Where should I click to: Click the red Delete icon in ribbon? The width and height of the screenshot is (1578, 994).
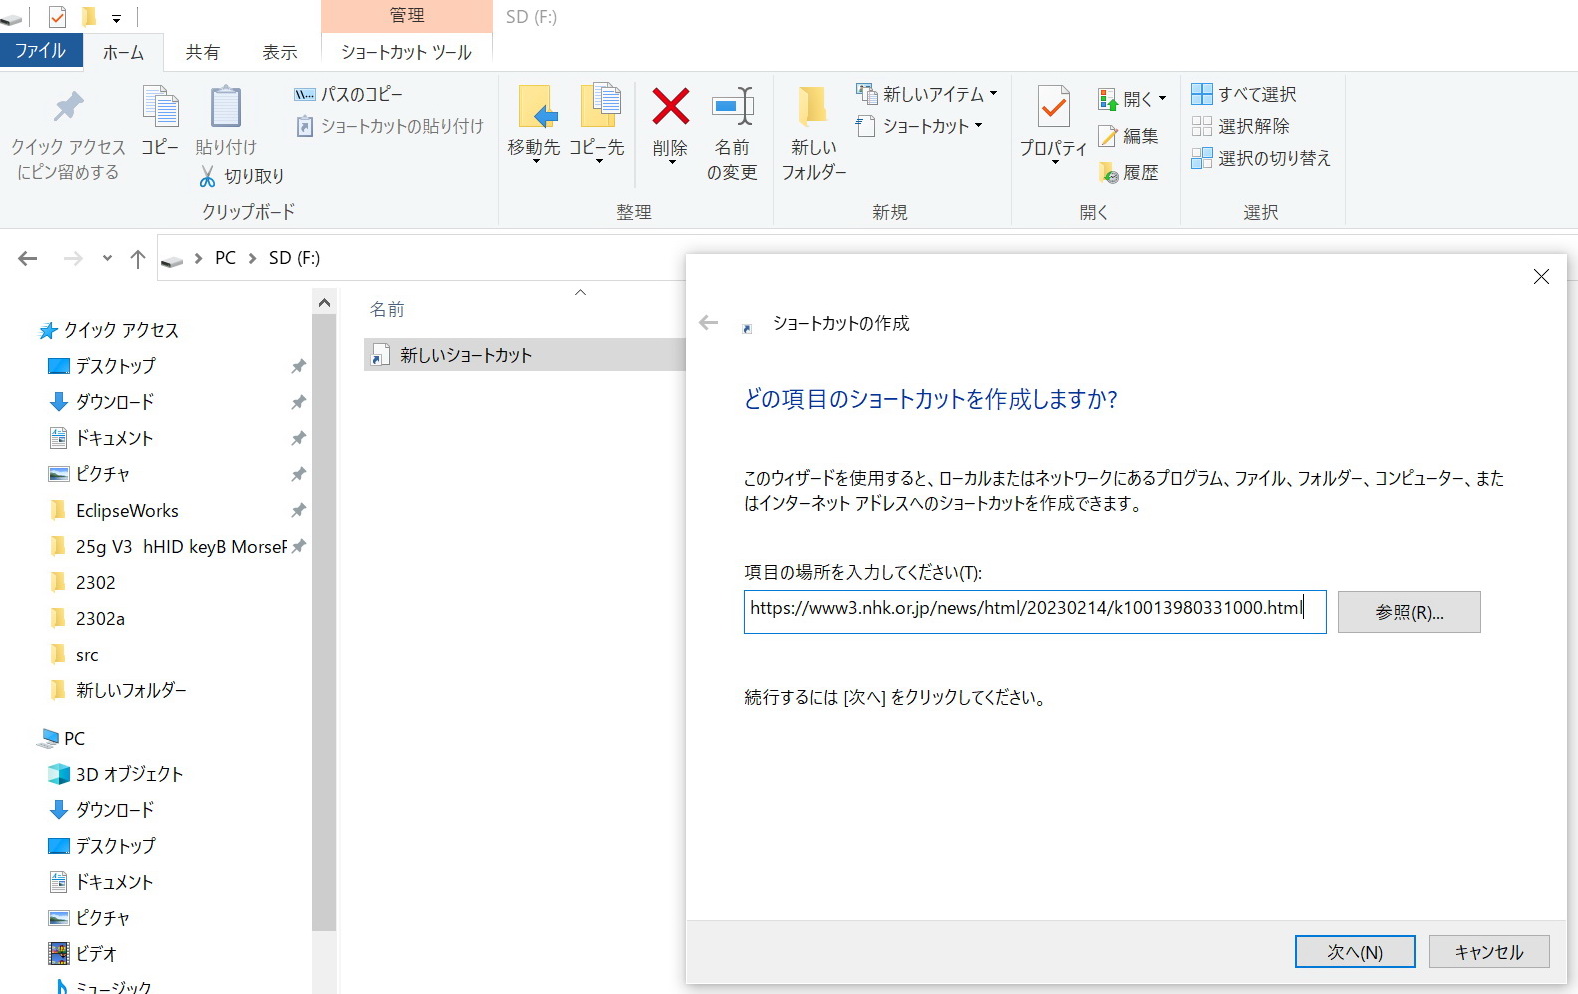[670, 108]
